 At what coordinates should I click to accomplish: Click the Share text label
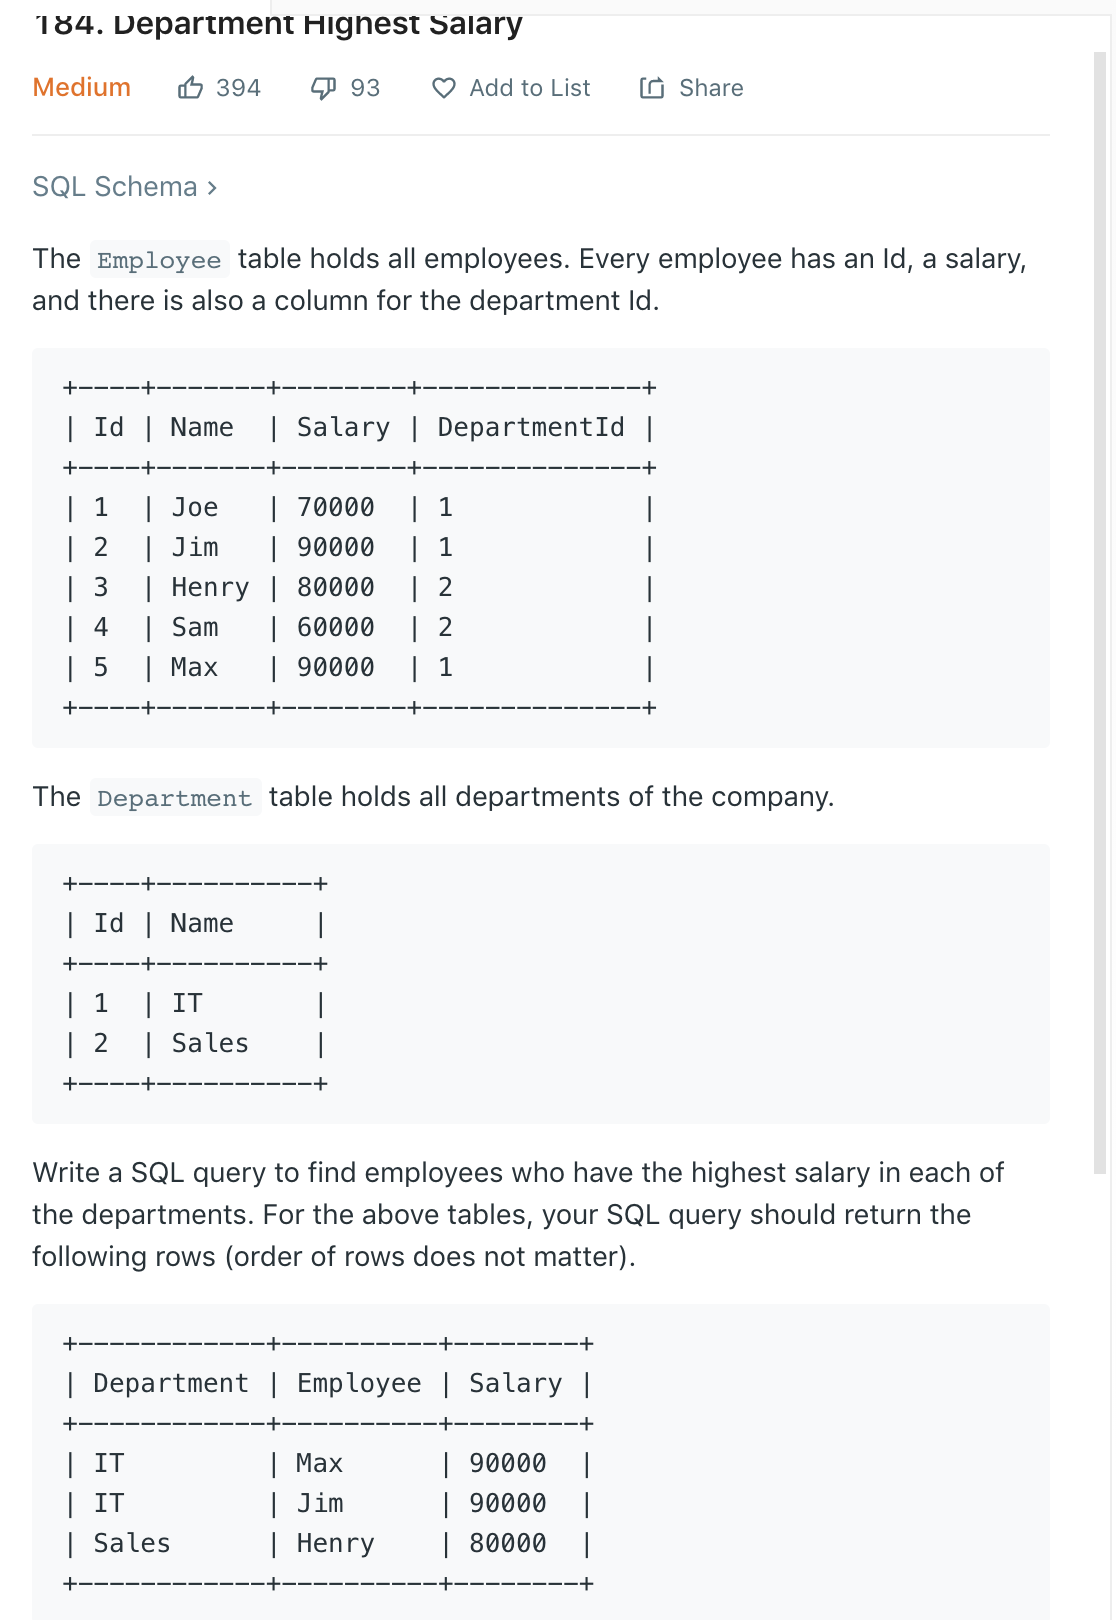711,88
